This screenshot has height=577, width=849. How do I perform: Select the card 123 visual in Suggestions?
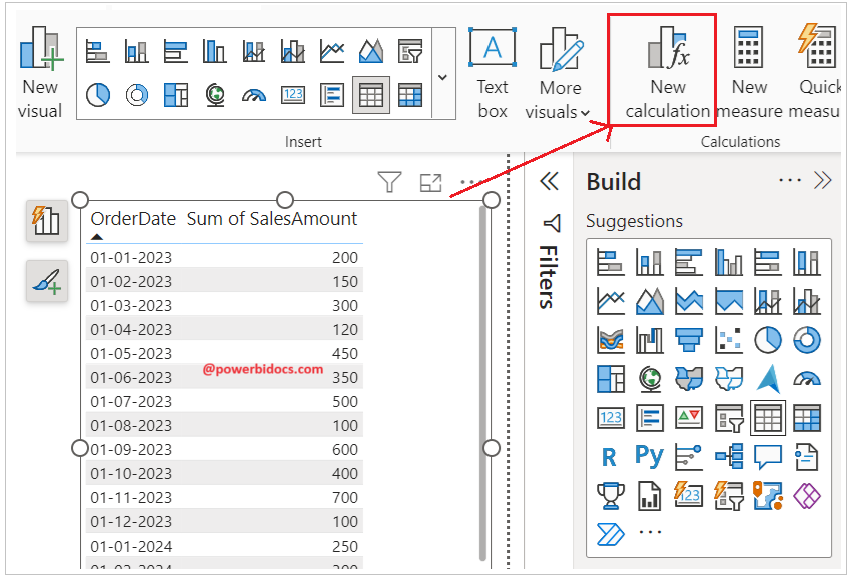[609, 417]
